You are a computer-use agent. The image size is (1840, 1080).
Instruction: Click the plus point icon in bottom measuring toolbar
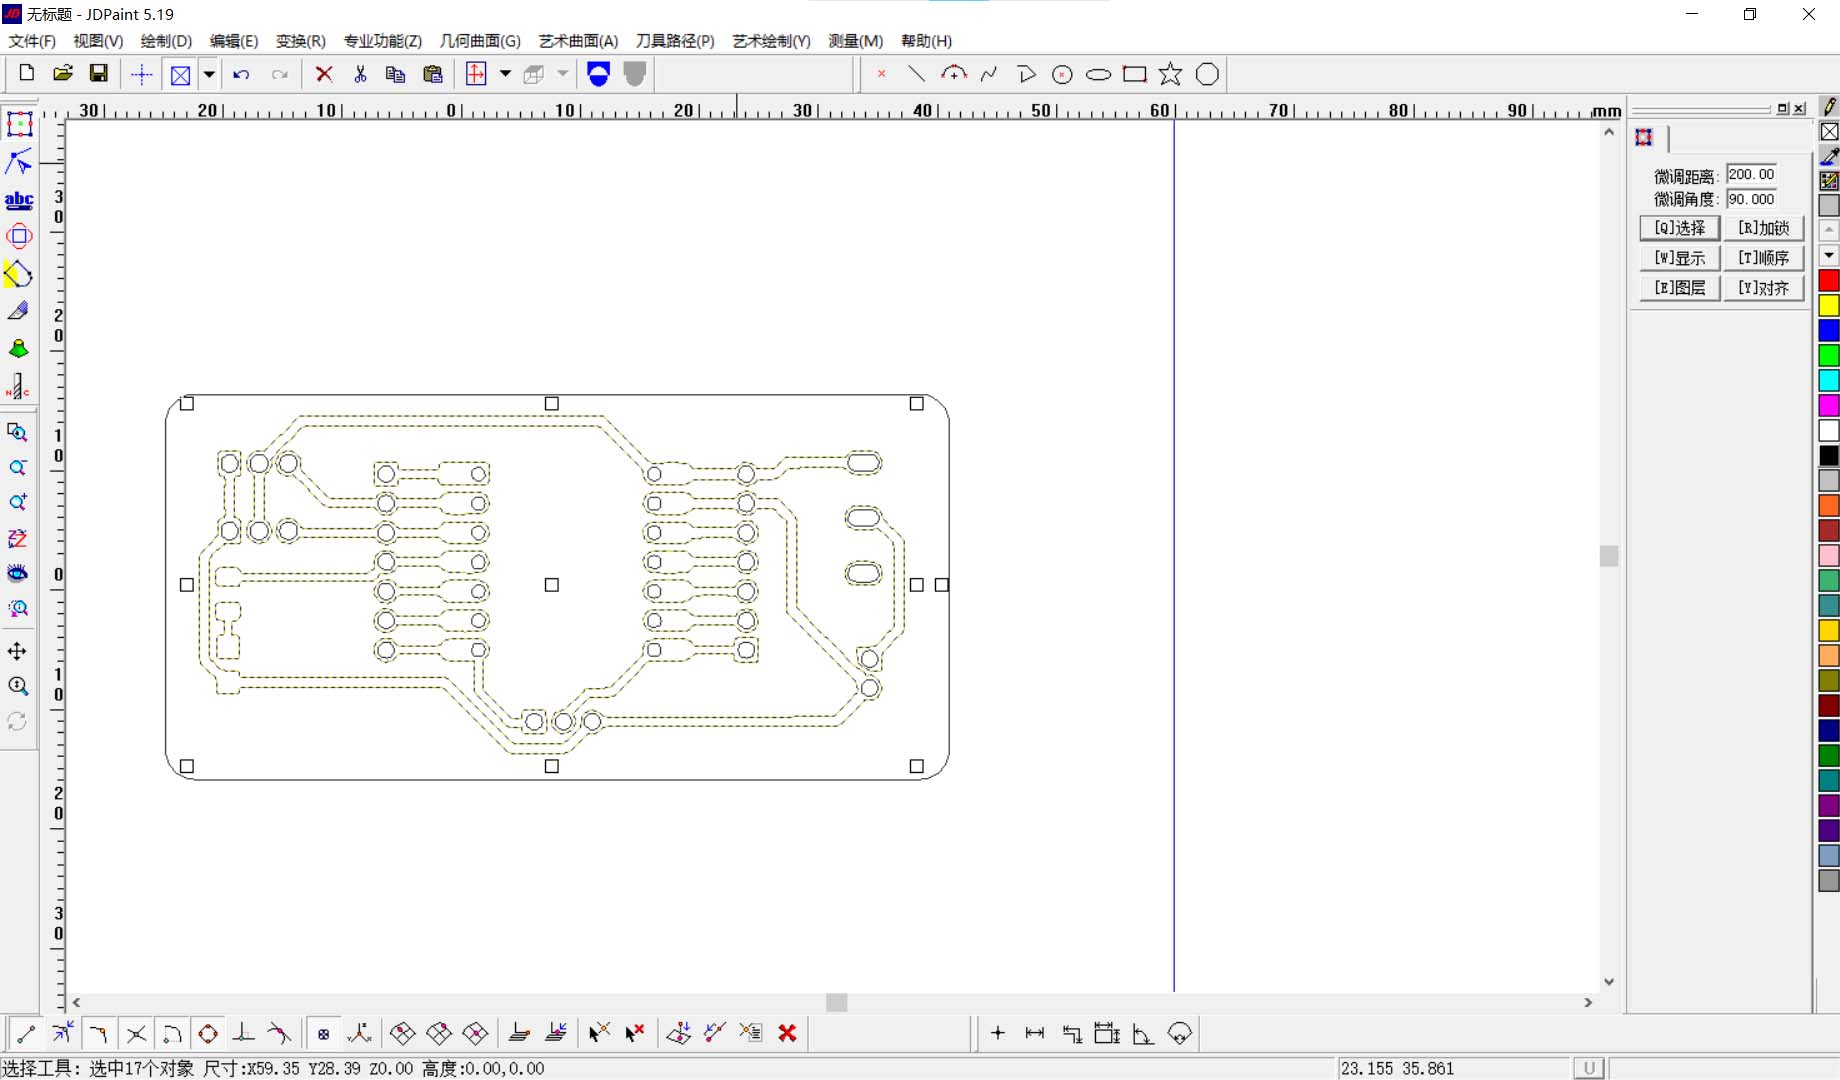998,1033
